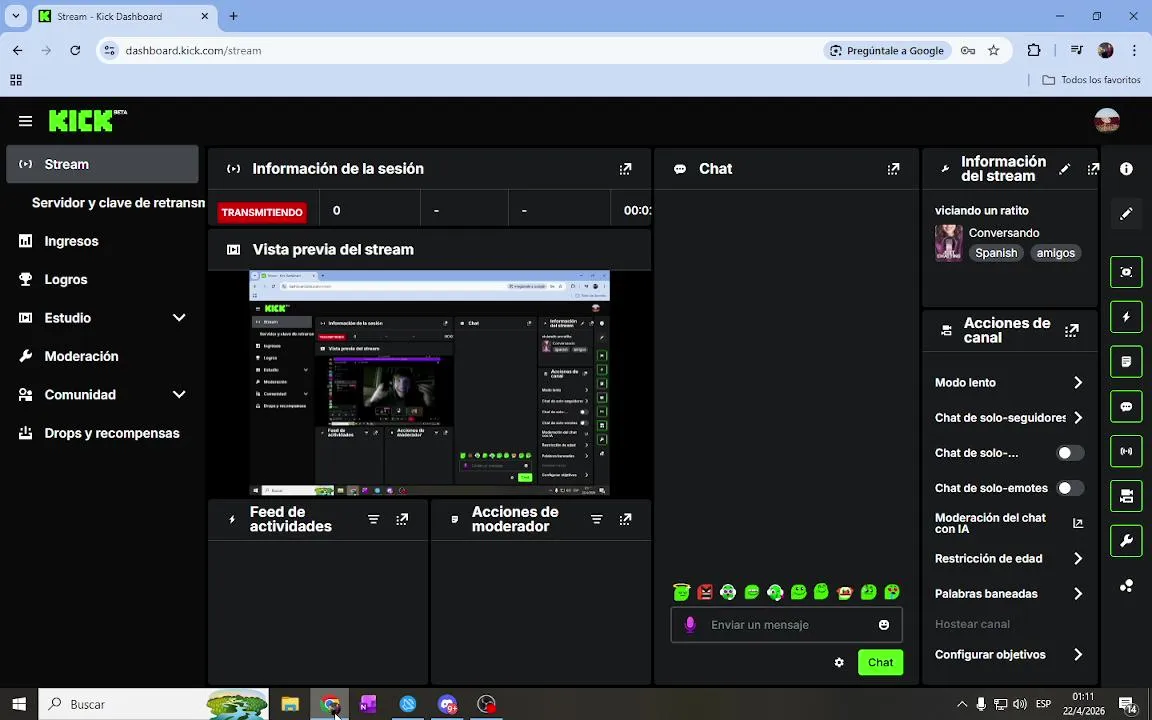Screen dimensions: 1152x720
Task: Pop out the Información de la sesión panel
Action: pos(625,169)
